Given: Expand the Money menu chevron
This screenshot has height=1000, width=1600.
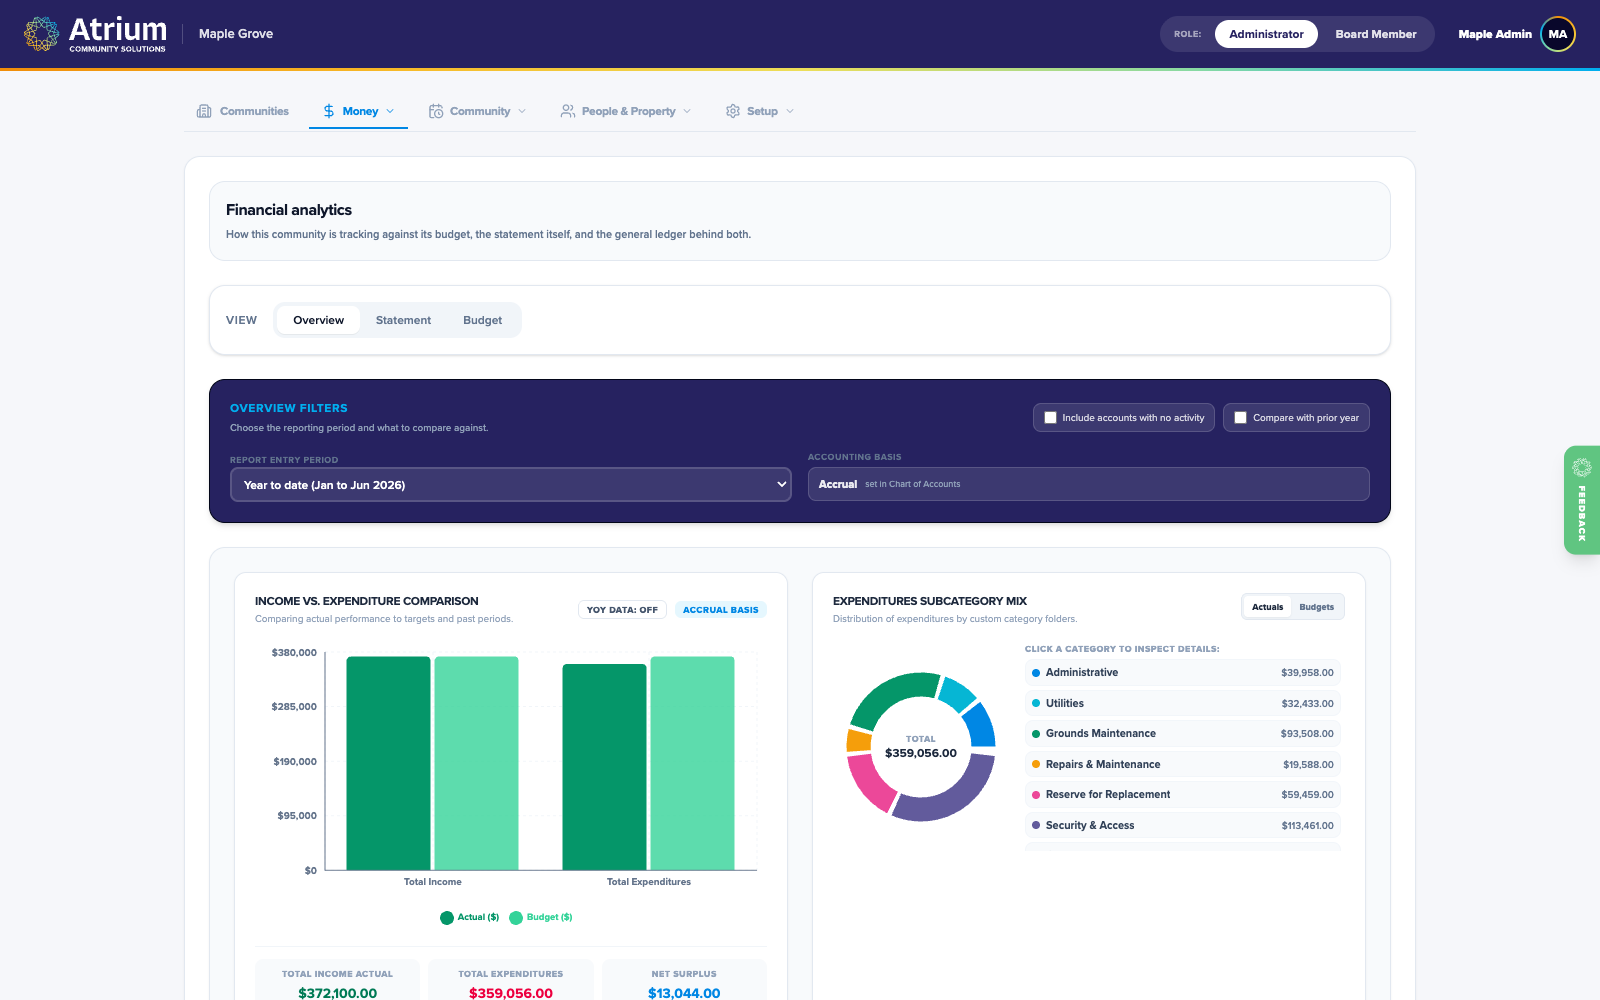Looking at the screenshot, I should click(390, 111).
